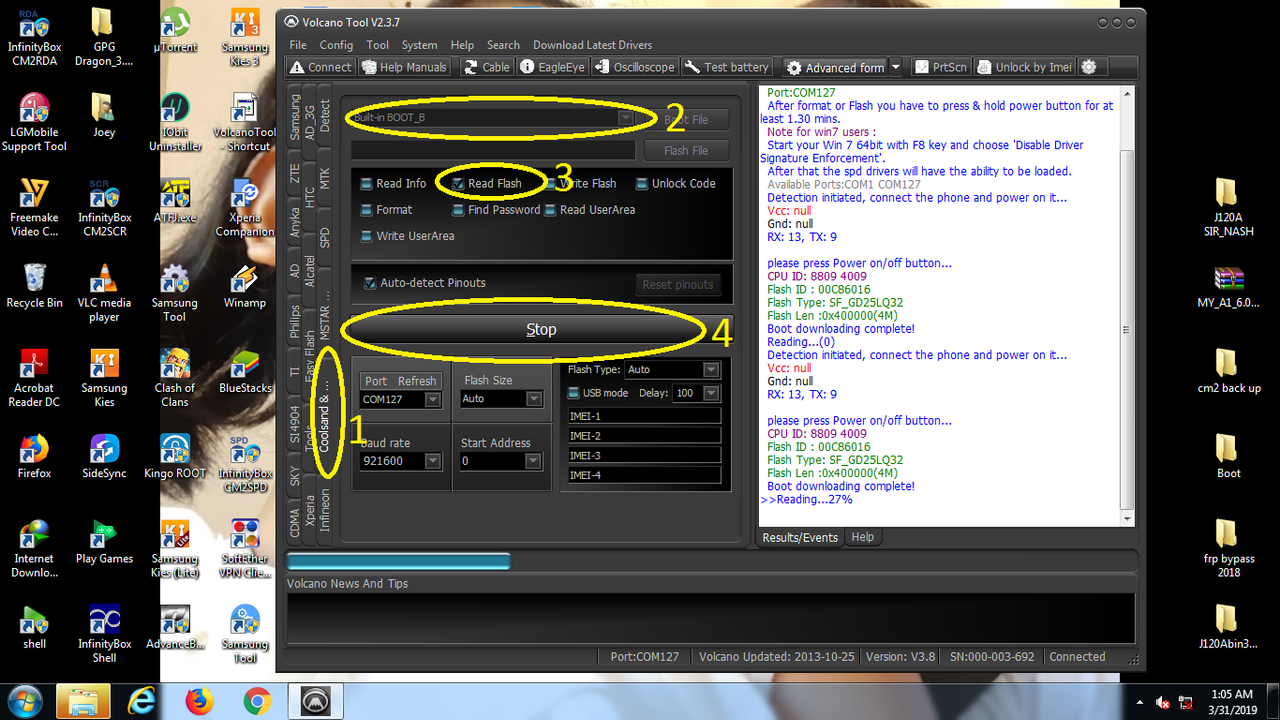
Task: Open Google Chrome from taskbar
Action: (257, 702)
